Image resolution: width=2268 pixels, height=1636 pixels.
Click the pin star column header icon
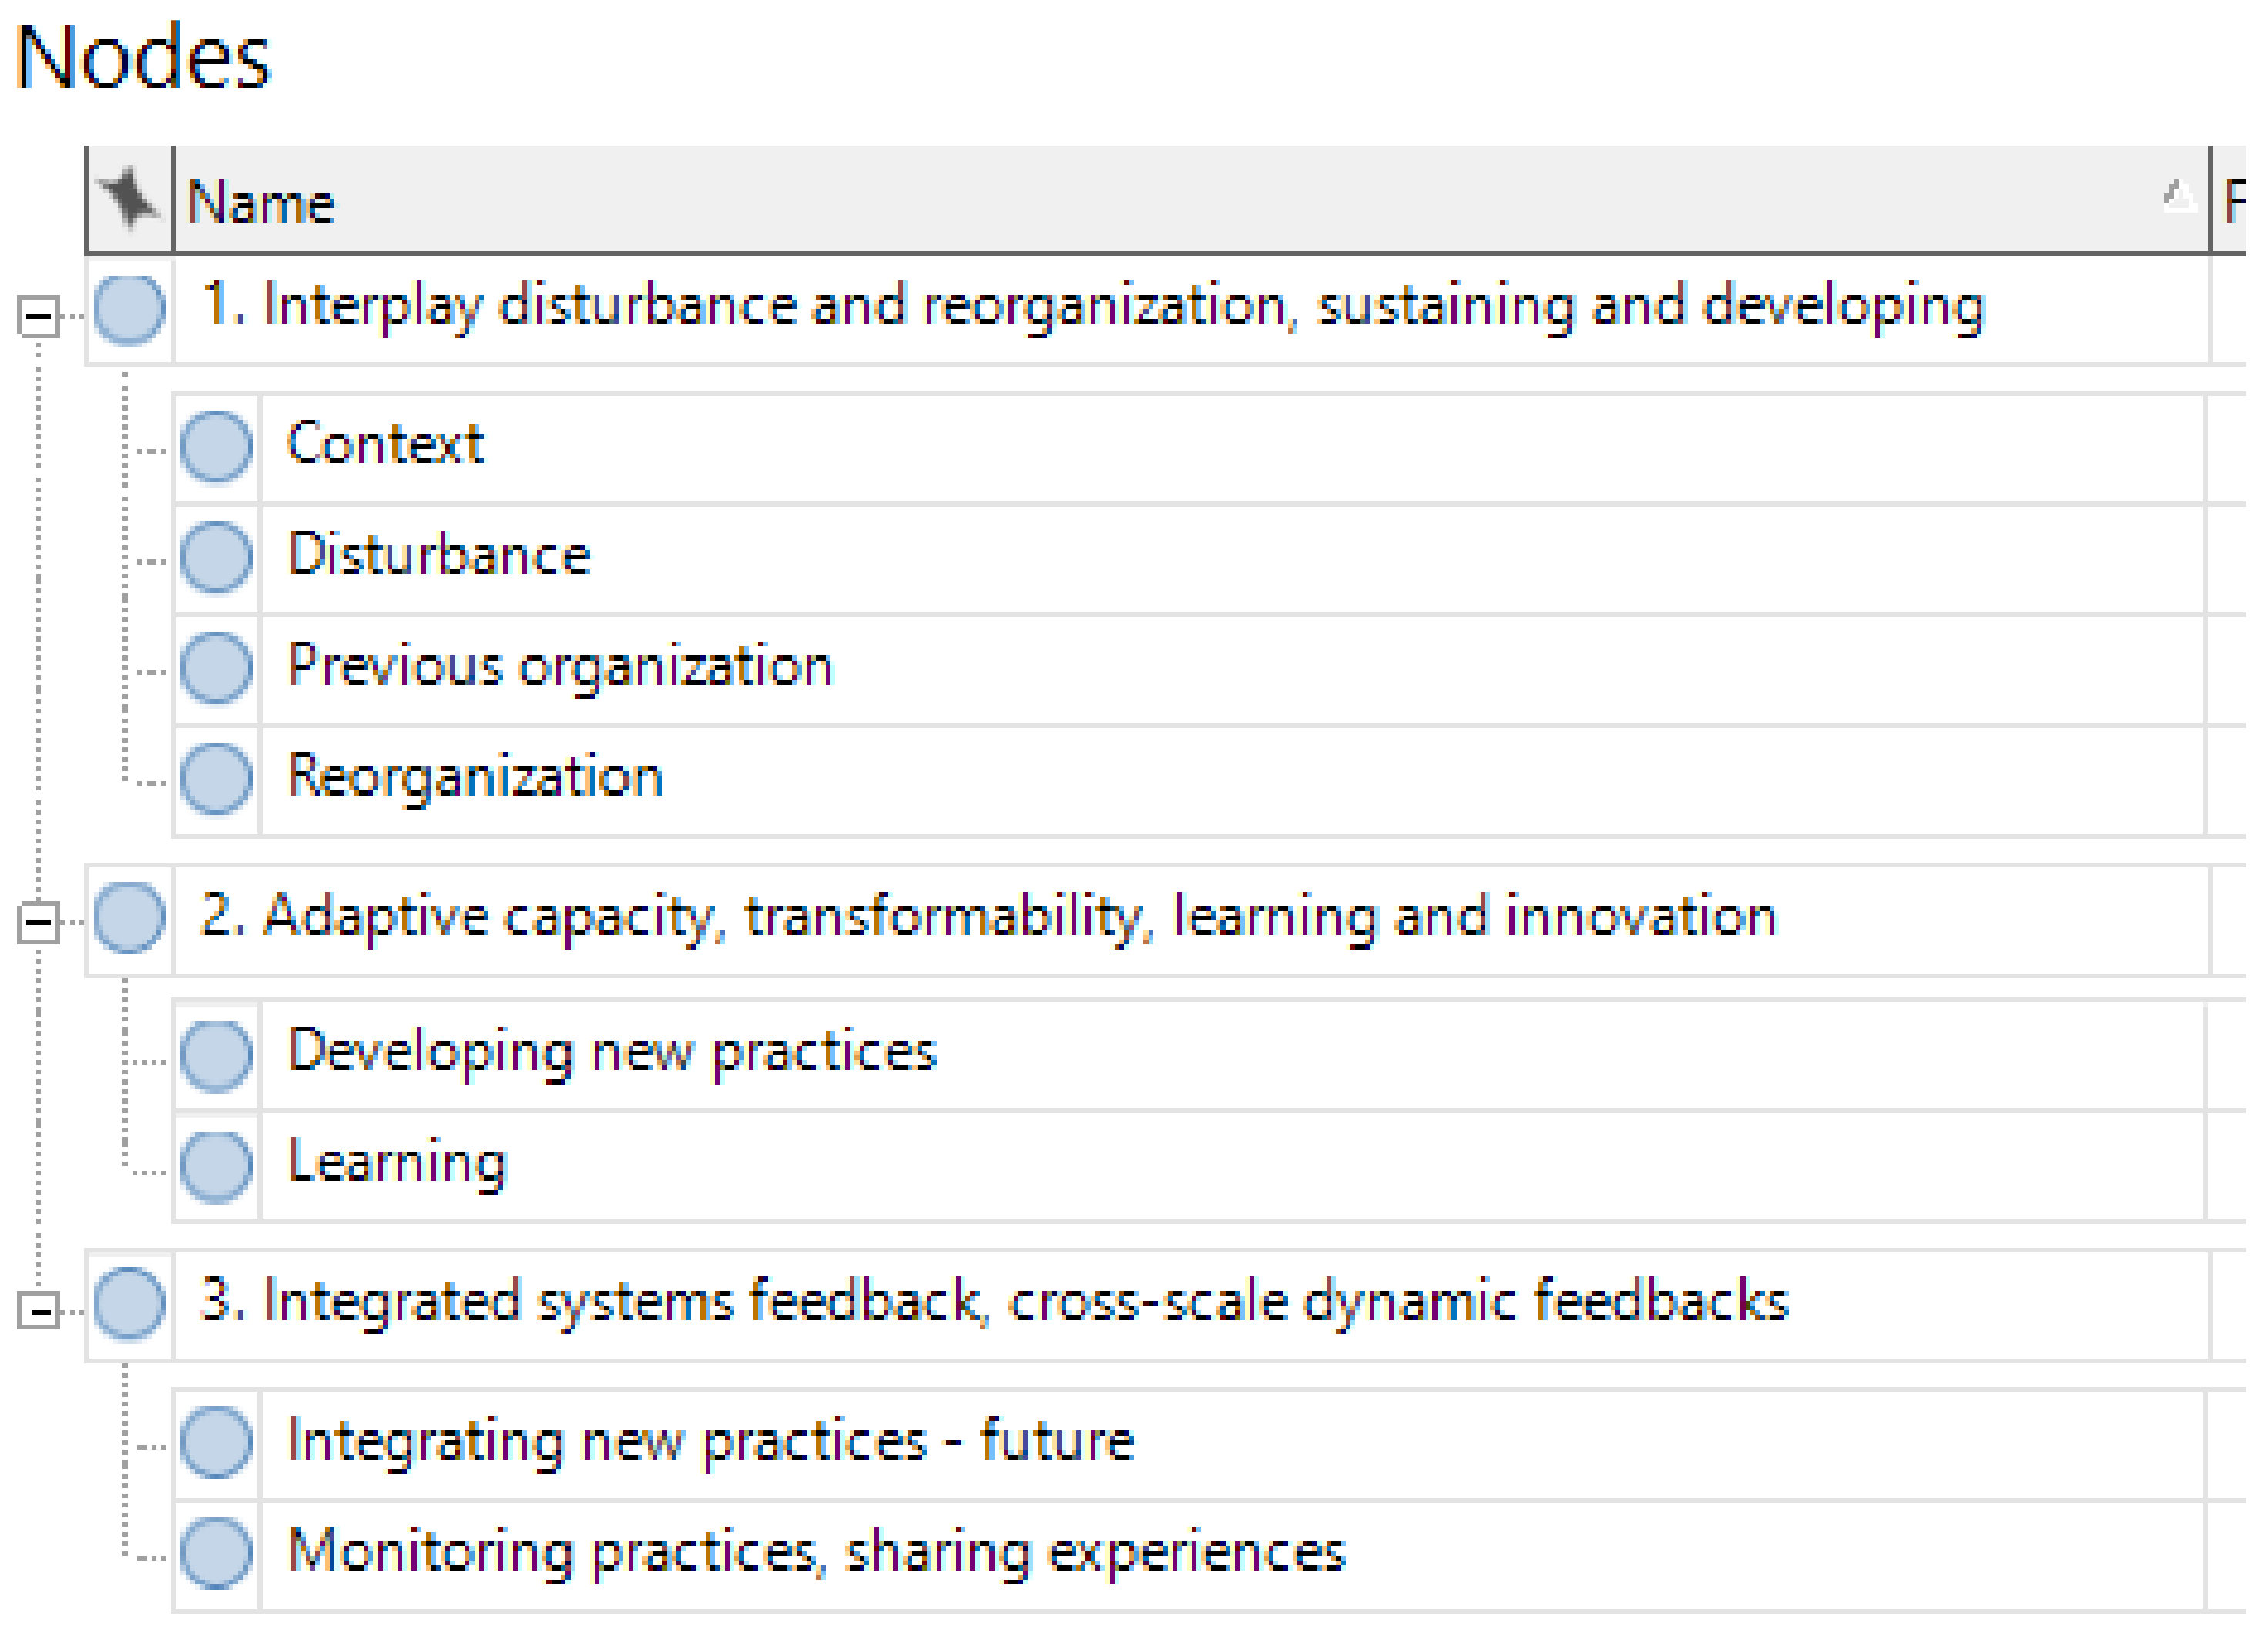pos(129,198)
